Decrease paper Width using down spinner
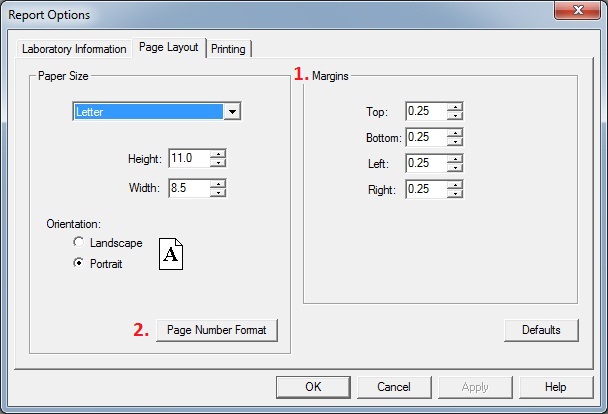Screen dimensions: 608x414 point(218,193)
